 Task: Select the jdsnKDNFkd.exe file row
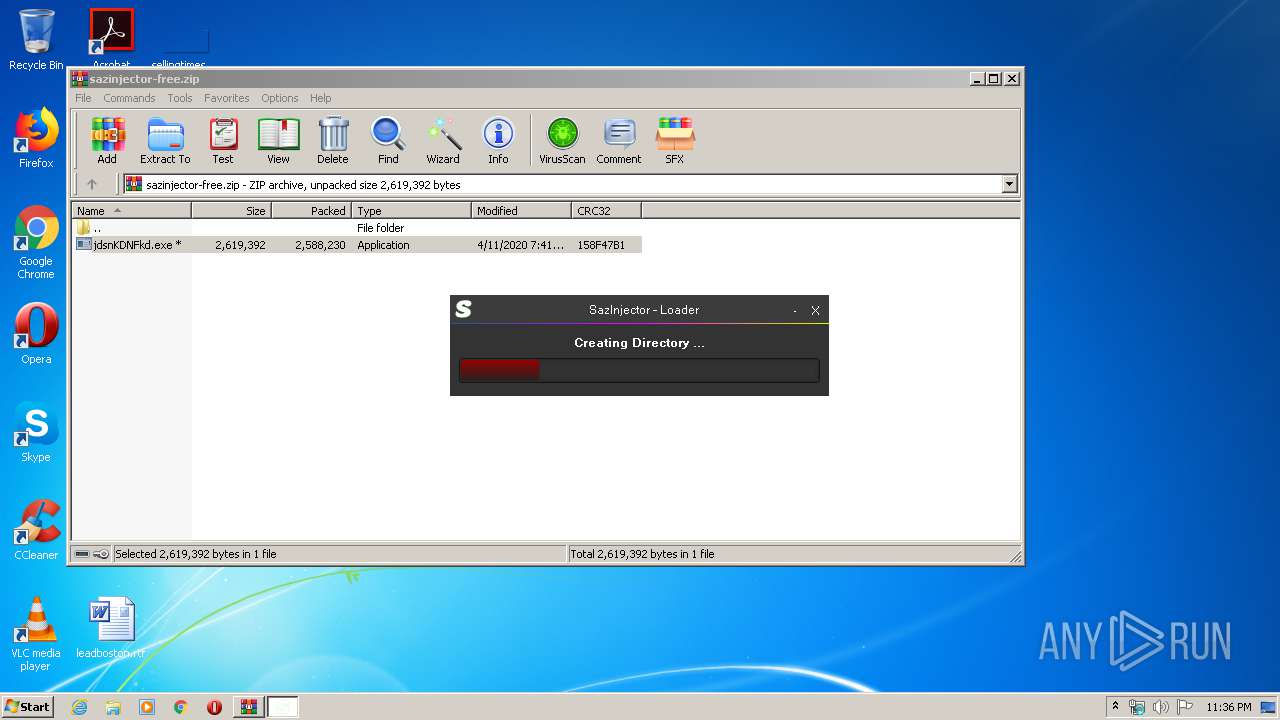(x=357, y=245)
